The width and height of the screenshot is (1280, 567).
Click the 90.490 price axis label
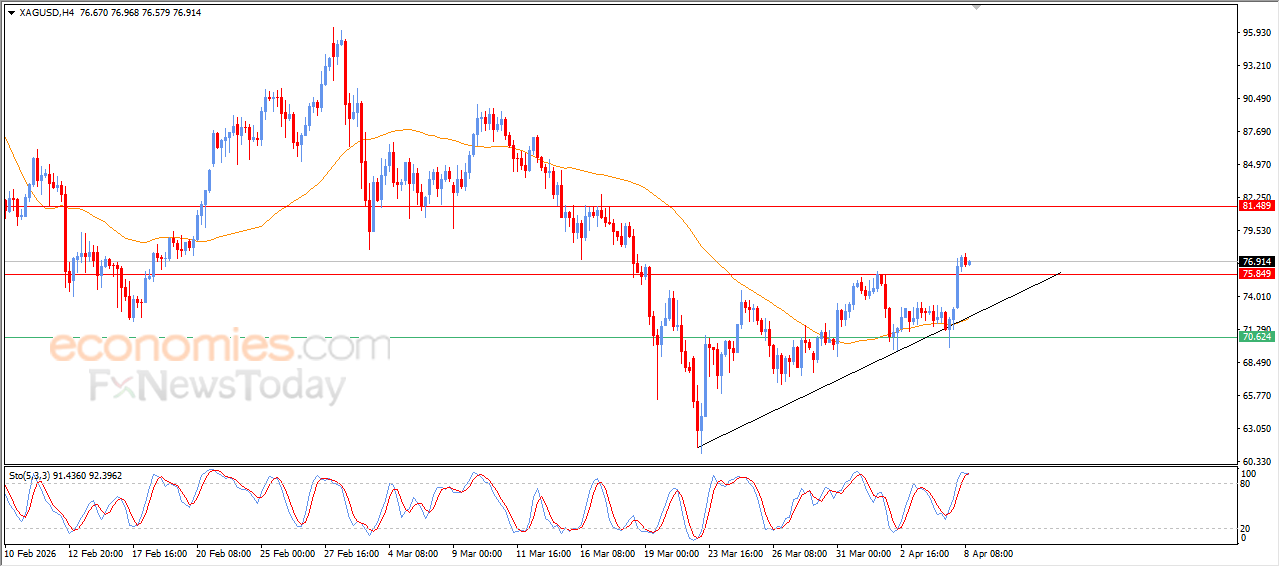[1257, 98]
